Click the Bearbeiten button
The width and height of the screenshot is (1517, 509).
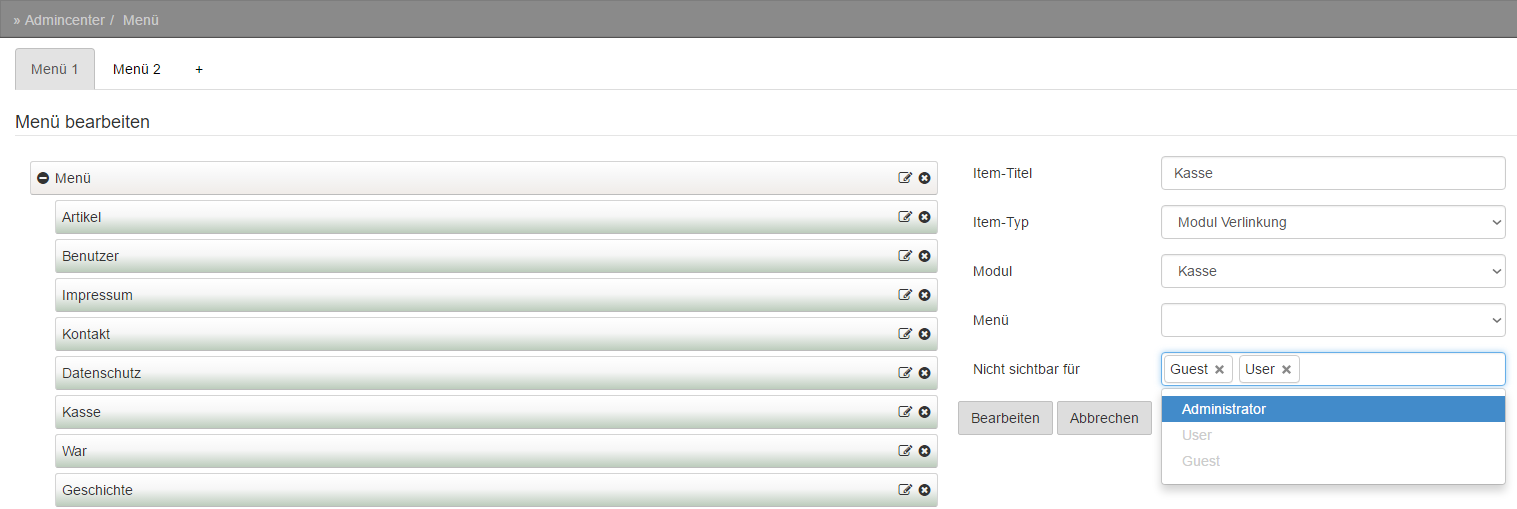pos(1005,418)
